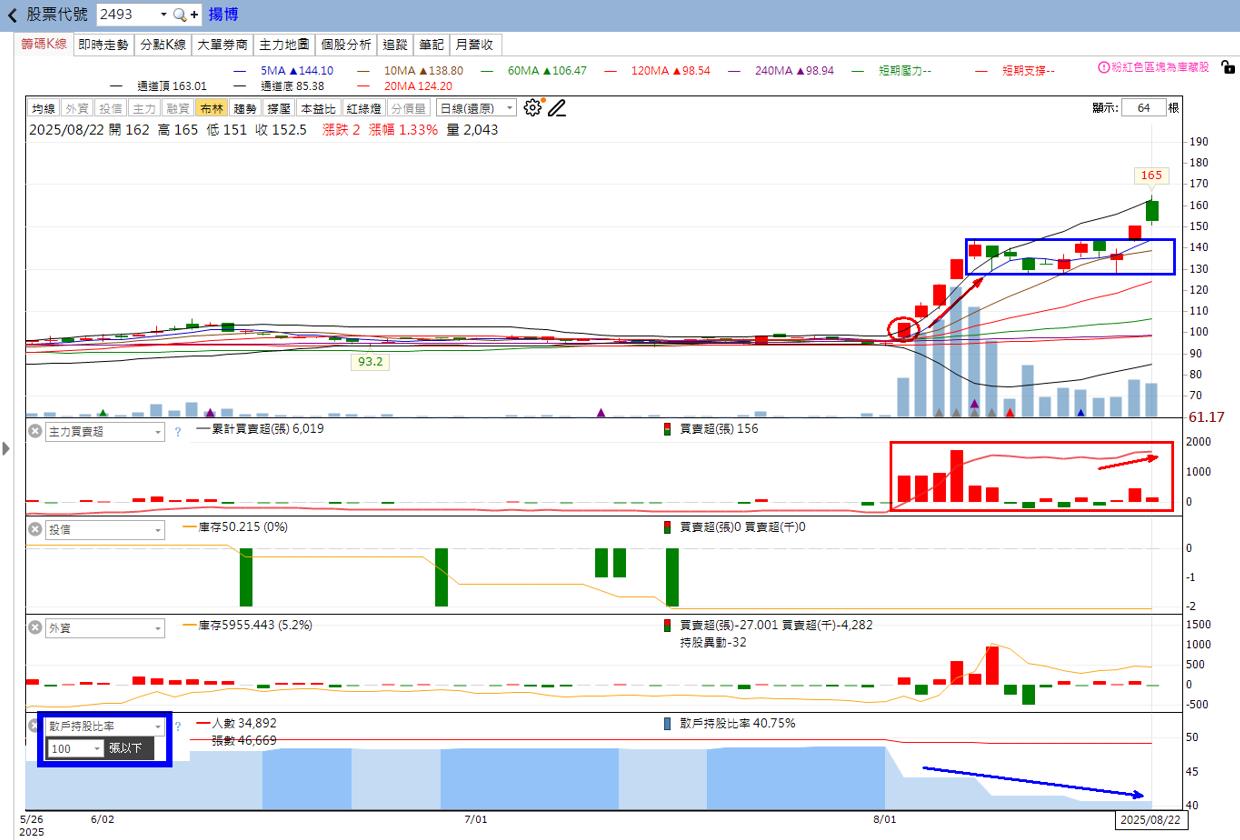
Task: Close the 主力買賣超 indicator panel
Action: click(35, 432)
